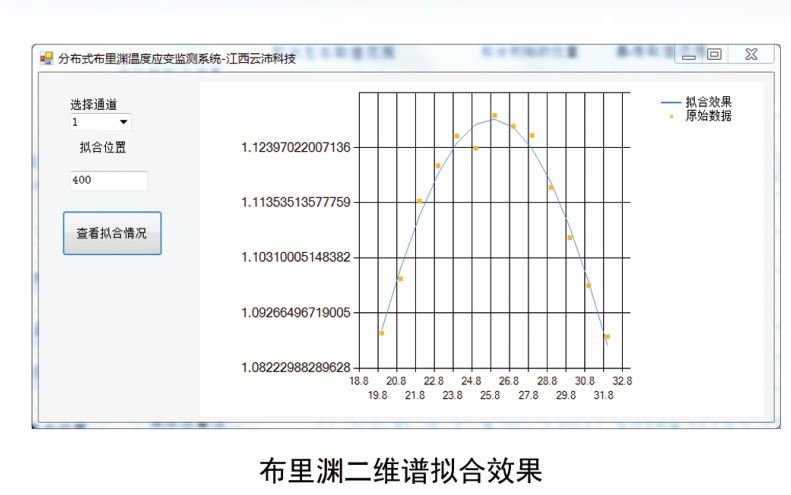The height and width of the screenshot is (495, 791).
Task: Click the leftmost orange data point near 19.8
Action: 381,333
